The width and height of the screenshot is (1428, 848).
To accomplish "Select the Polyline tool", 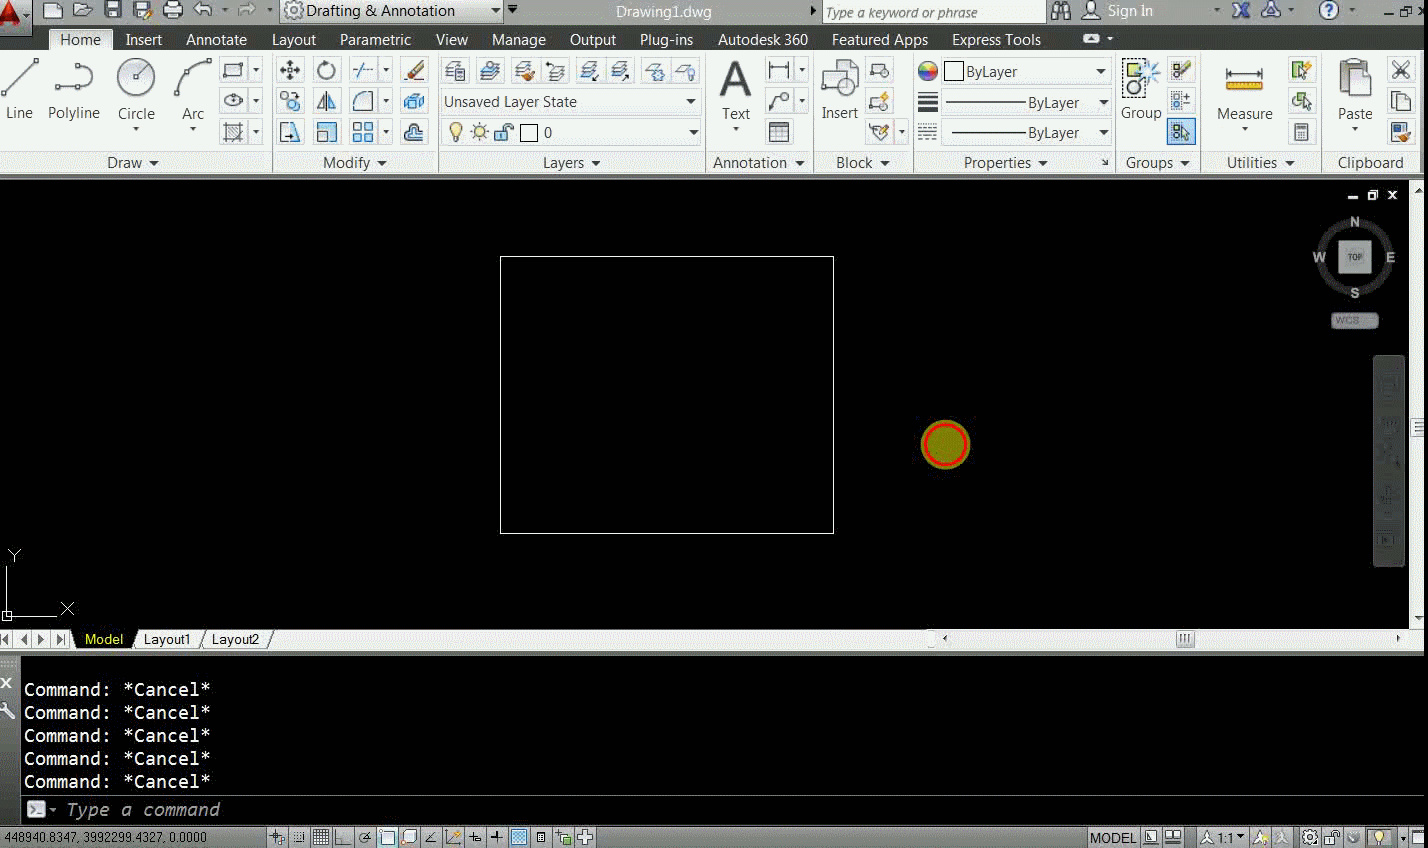I will pyautogui.click(x=73, y=88).
